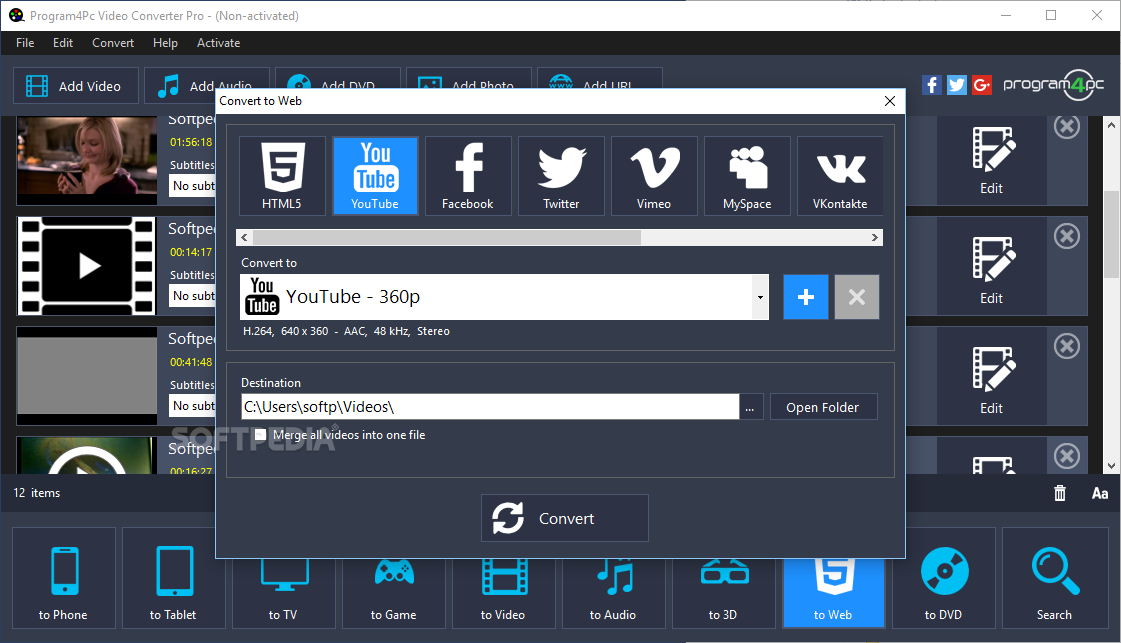
Task: Open the File menu
Action: 25,43
